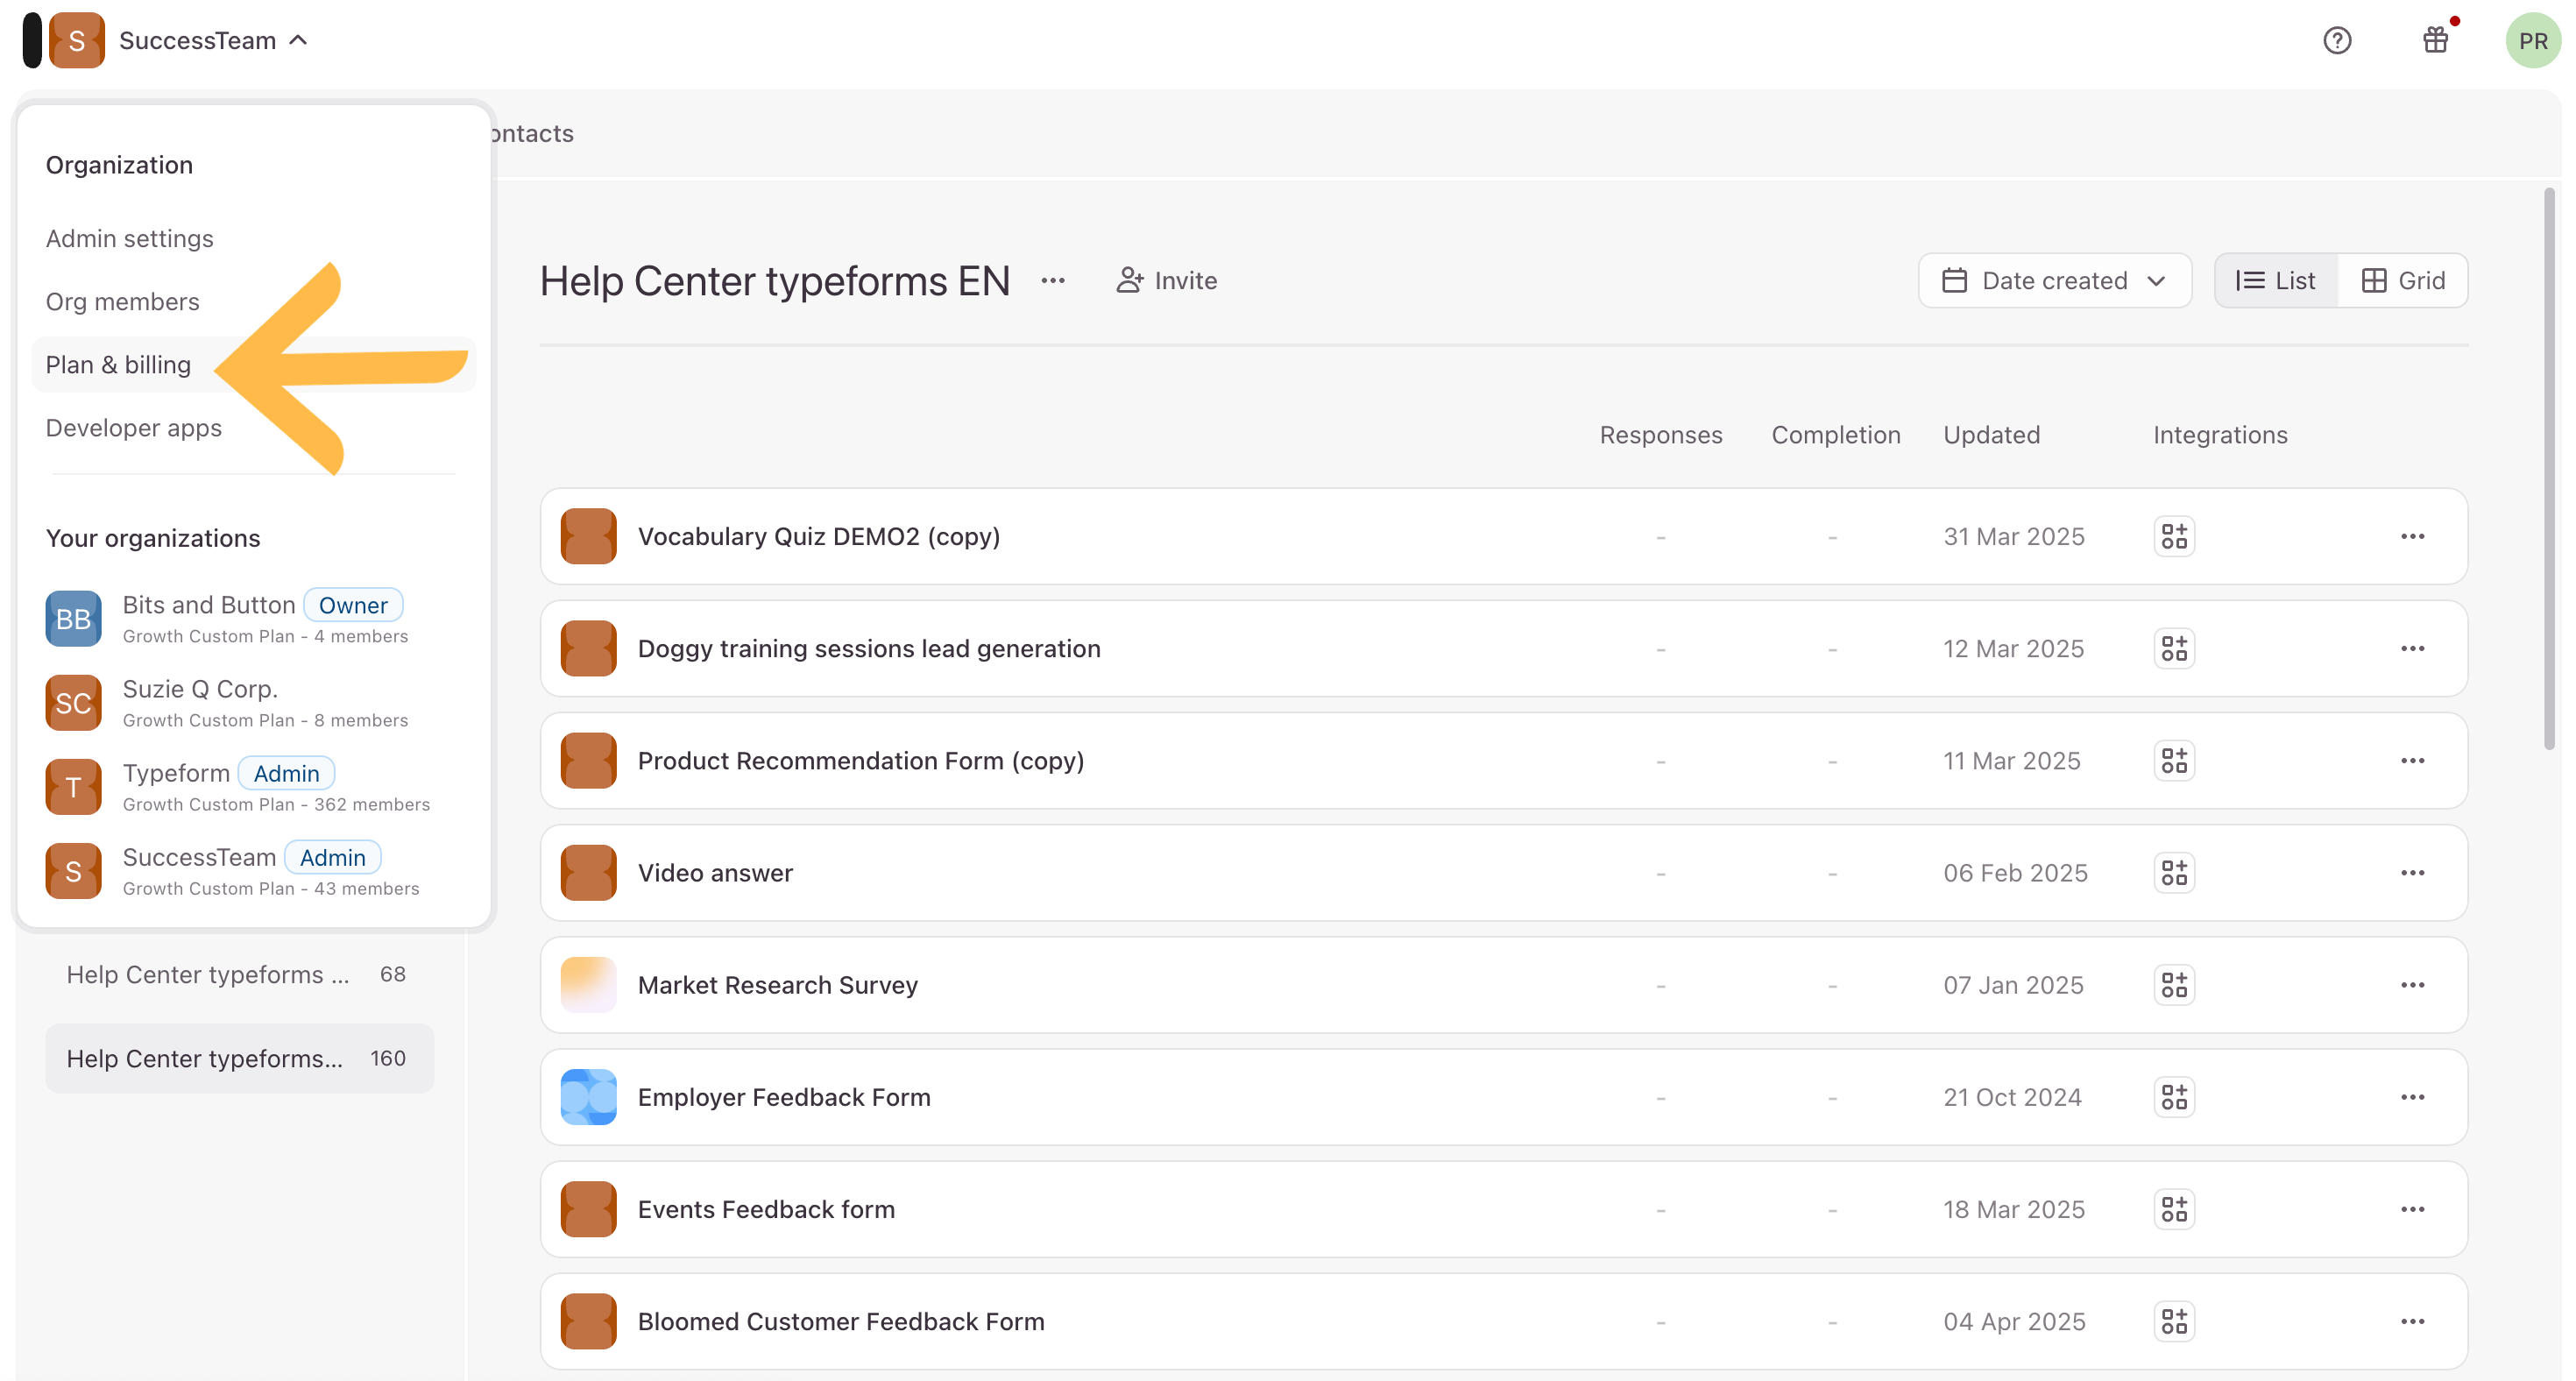The width and height of the screenshot is (2576, 1381).
Task: Click the Employer Feedback Form blue thumbnail
Action: (x=588, y=1097)
